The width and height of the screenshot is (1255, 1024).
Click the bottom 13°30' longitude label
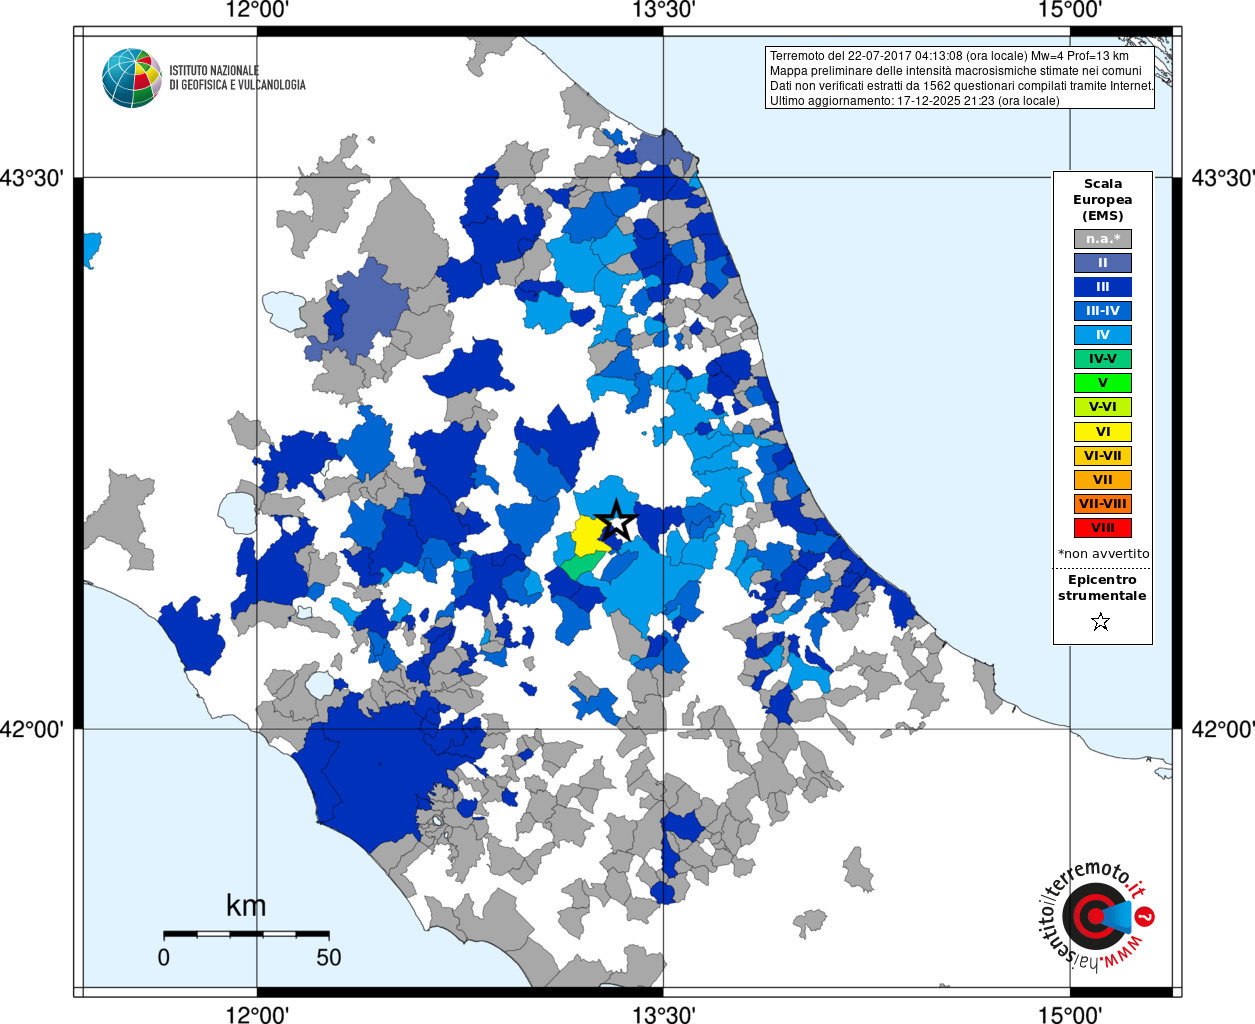[x=663, y=1014]
